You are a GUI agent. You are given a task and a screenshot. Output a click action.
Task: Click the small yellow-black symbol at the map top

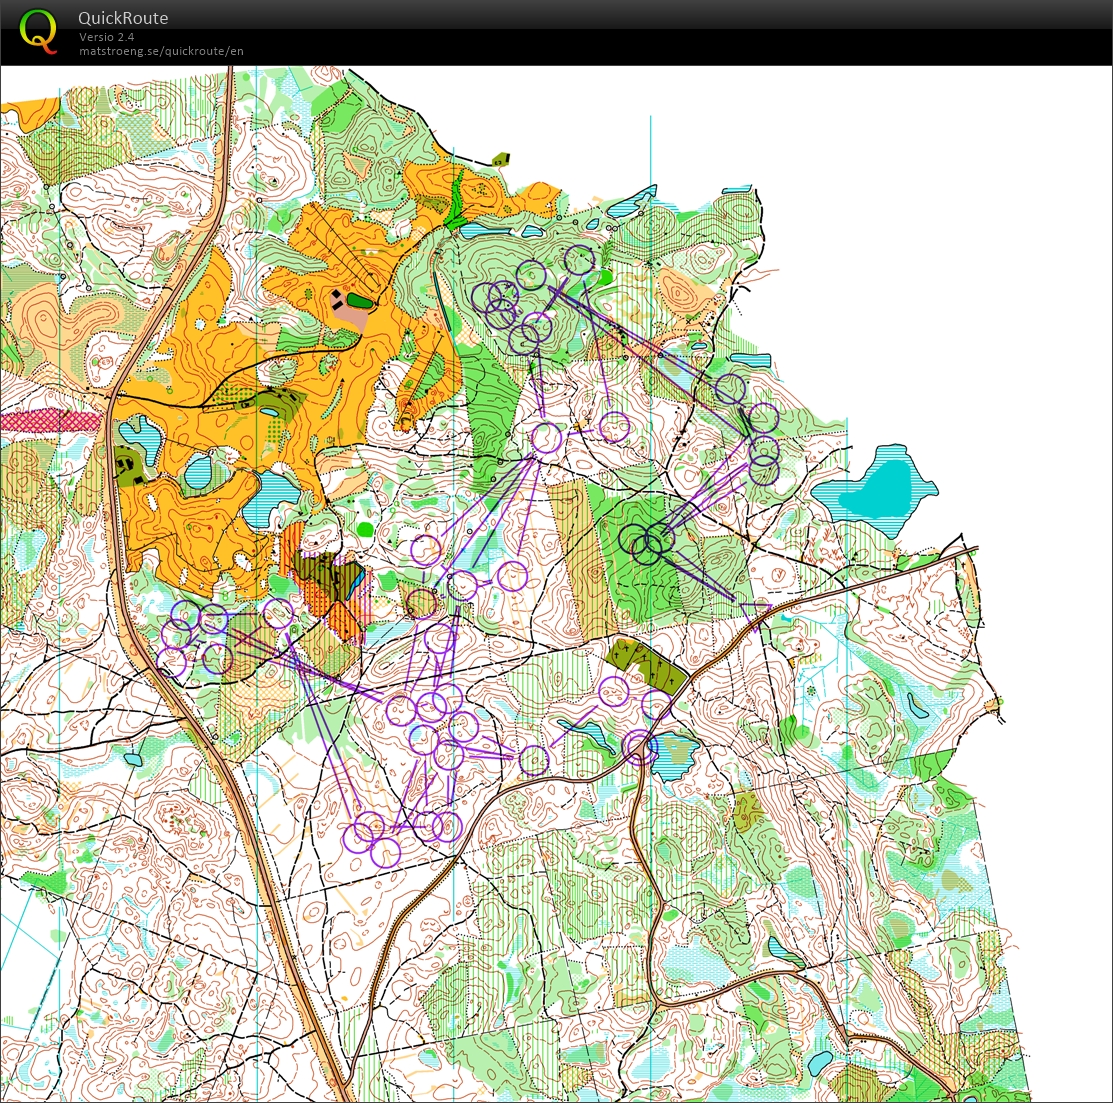tap(501, 159)
